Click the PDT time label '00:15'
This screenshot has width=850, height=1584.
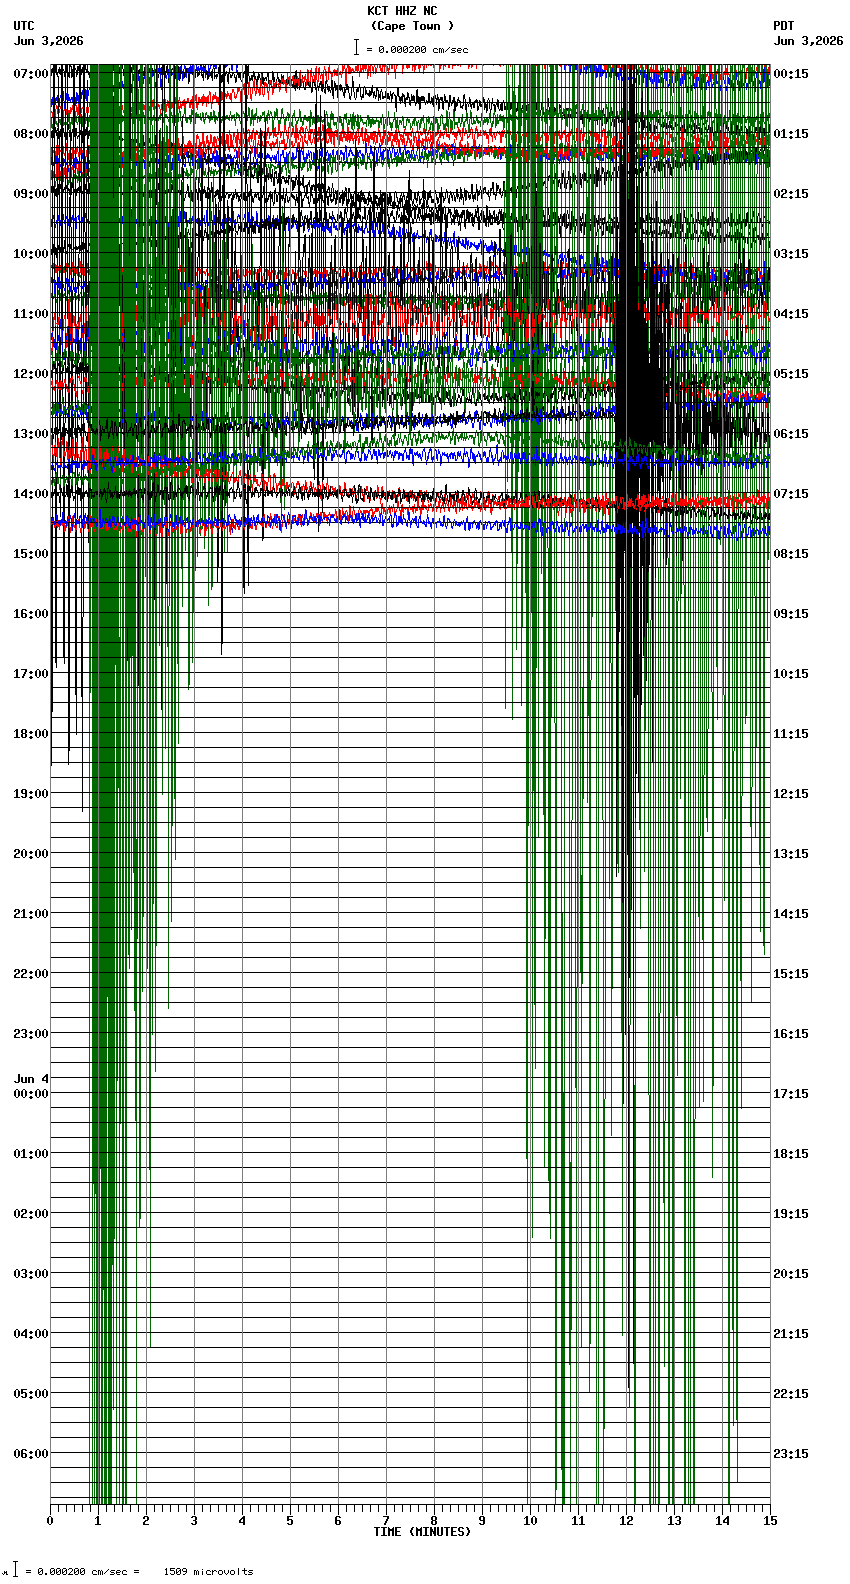click(x=791, y=74)
